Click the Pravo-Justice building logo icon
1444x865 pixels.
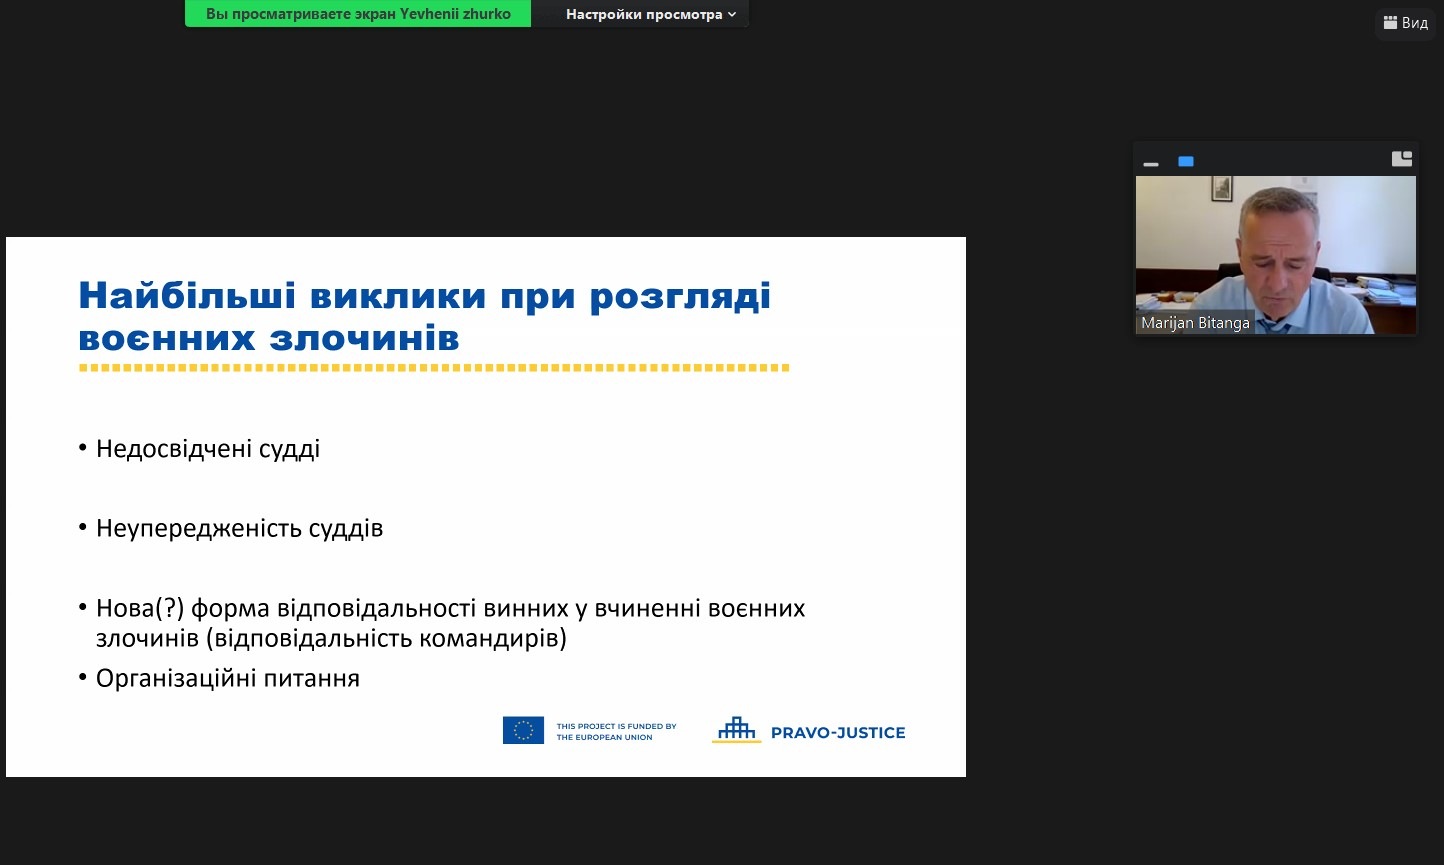tap(736, 730)
